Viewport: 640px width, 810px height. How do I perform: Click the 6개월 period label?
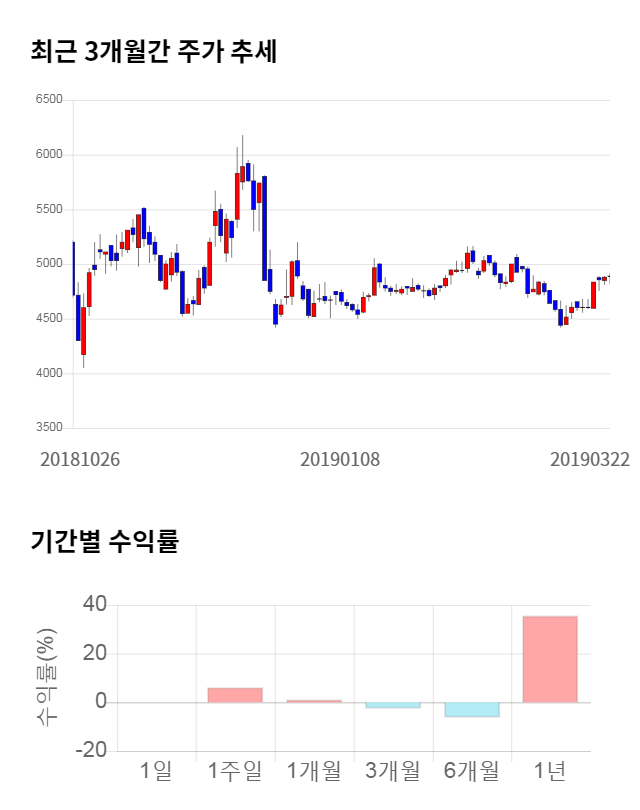pyautogui.click(x=471, y=771)
